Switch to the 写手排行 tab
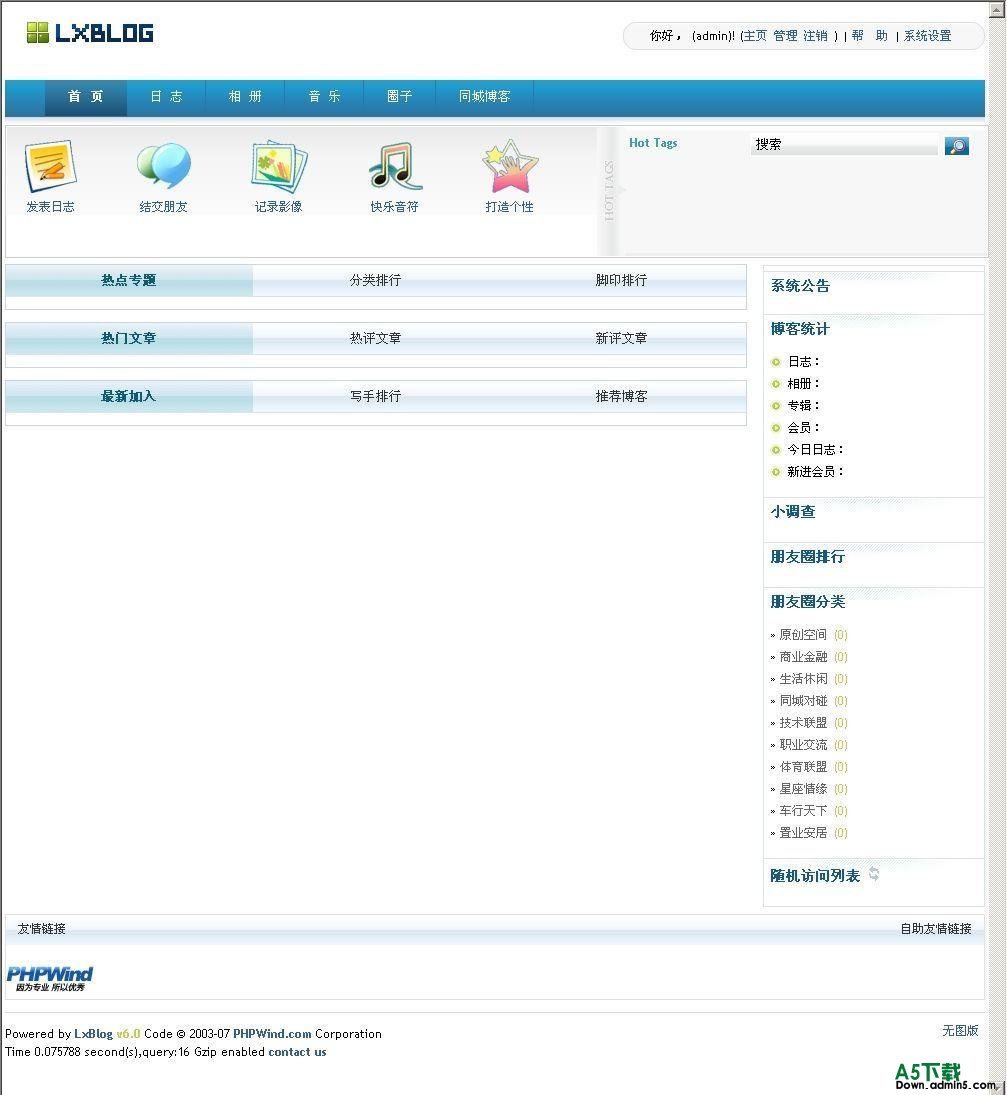 click(376, 396)
